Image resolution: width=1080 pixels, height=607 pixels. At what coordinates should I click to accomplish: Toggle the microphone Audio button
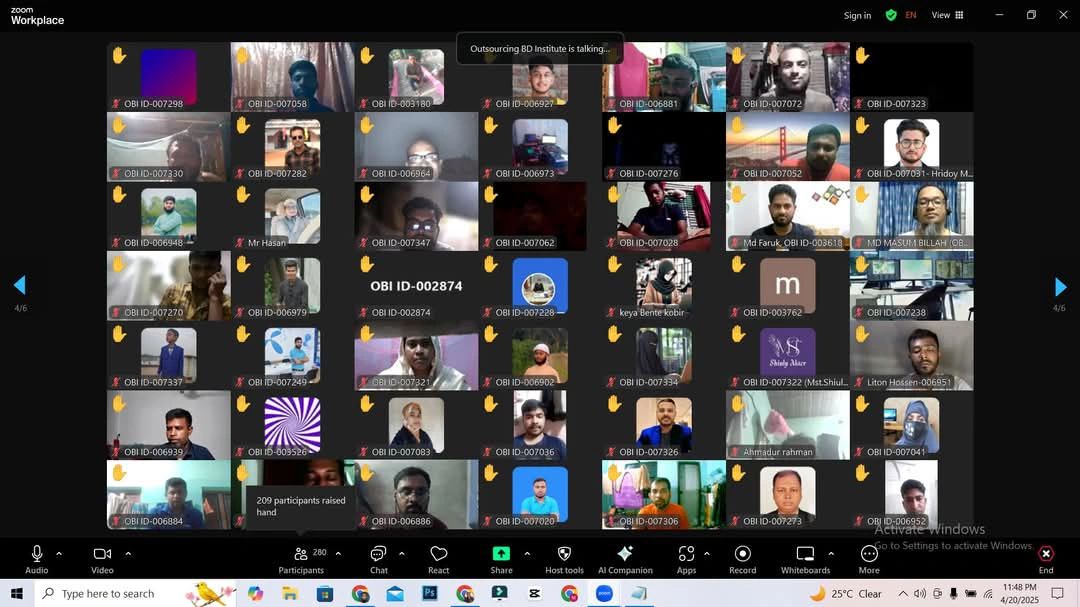(x=37, y=558)
